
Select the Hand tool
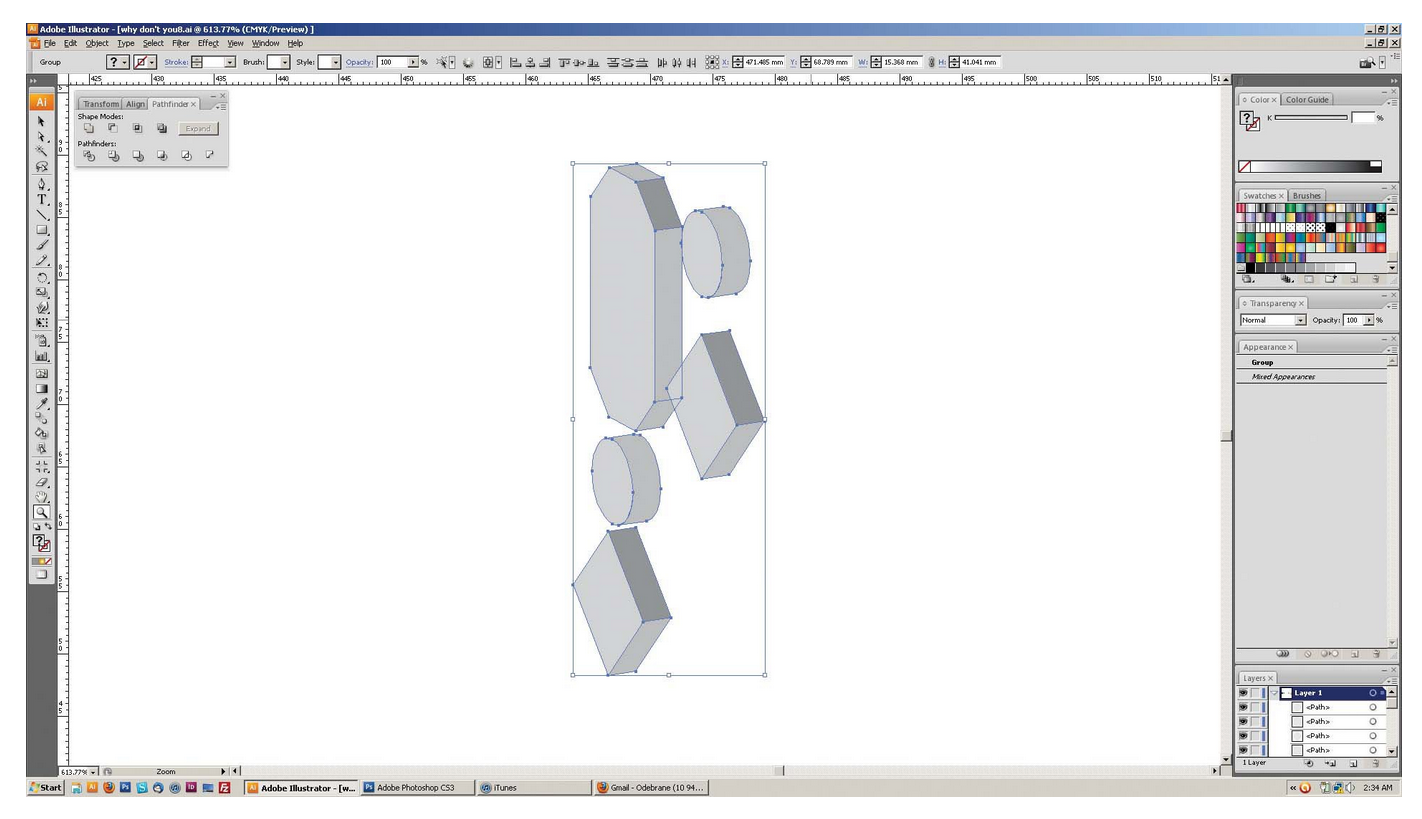pos(41,497)
